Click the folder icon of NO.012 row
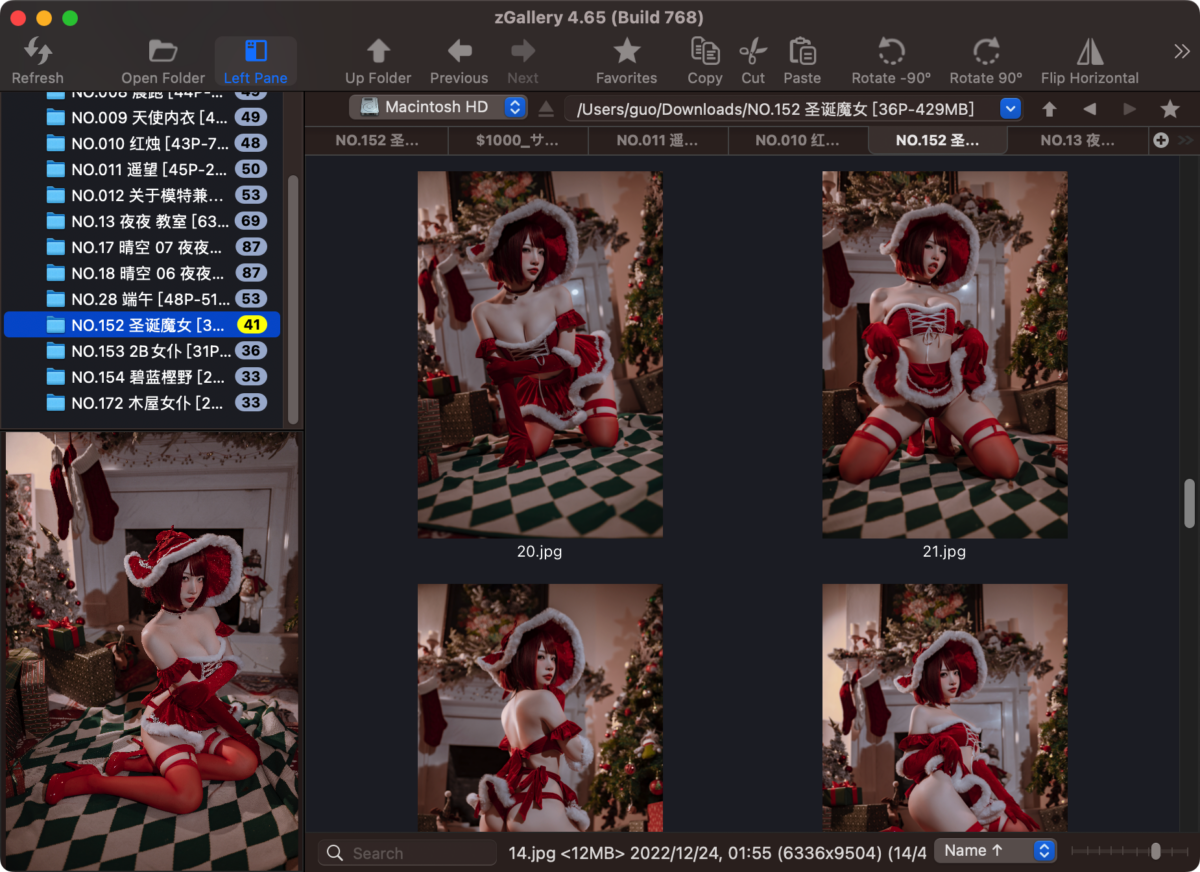1200x872 pixels. pos(56,195)
